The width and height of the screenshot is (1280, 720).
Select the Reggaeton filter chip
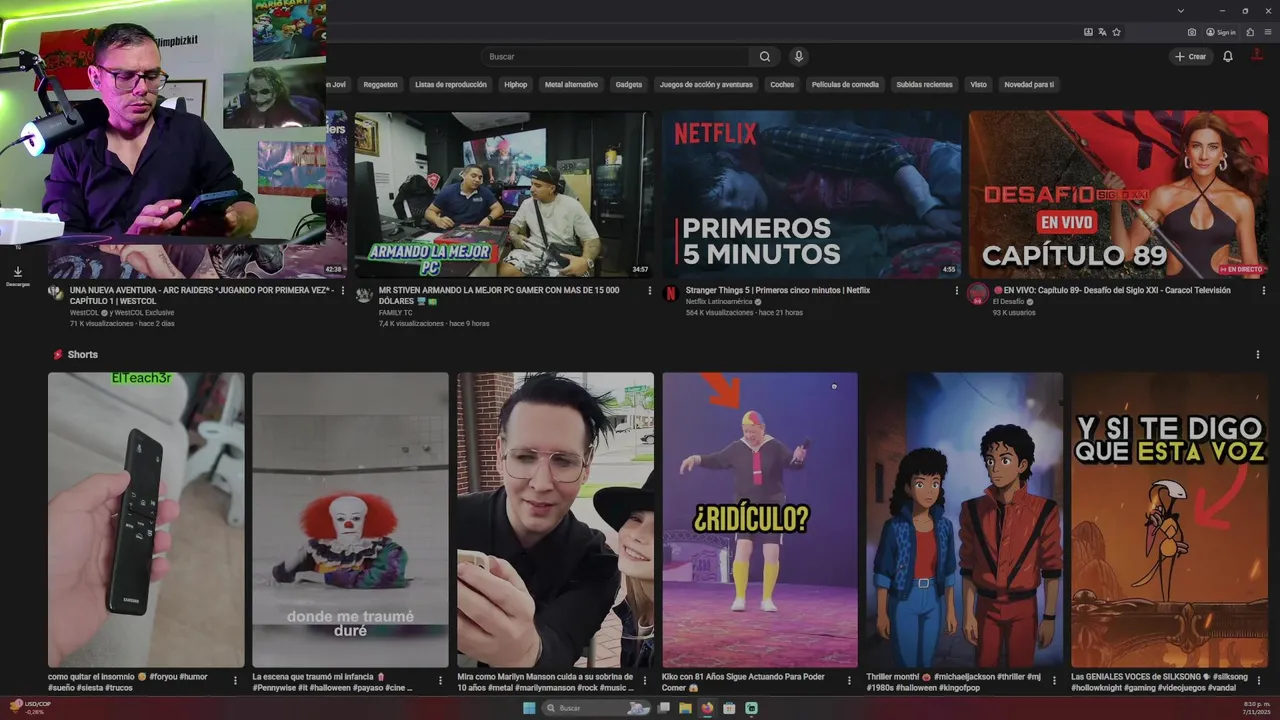tap(380, 85)
